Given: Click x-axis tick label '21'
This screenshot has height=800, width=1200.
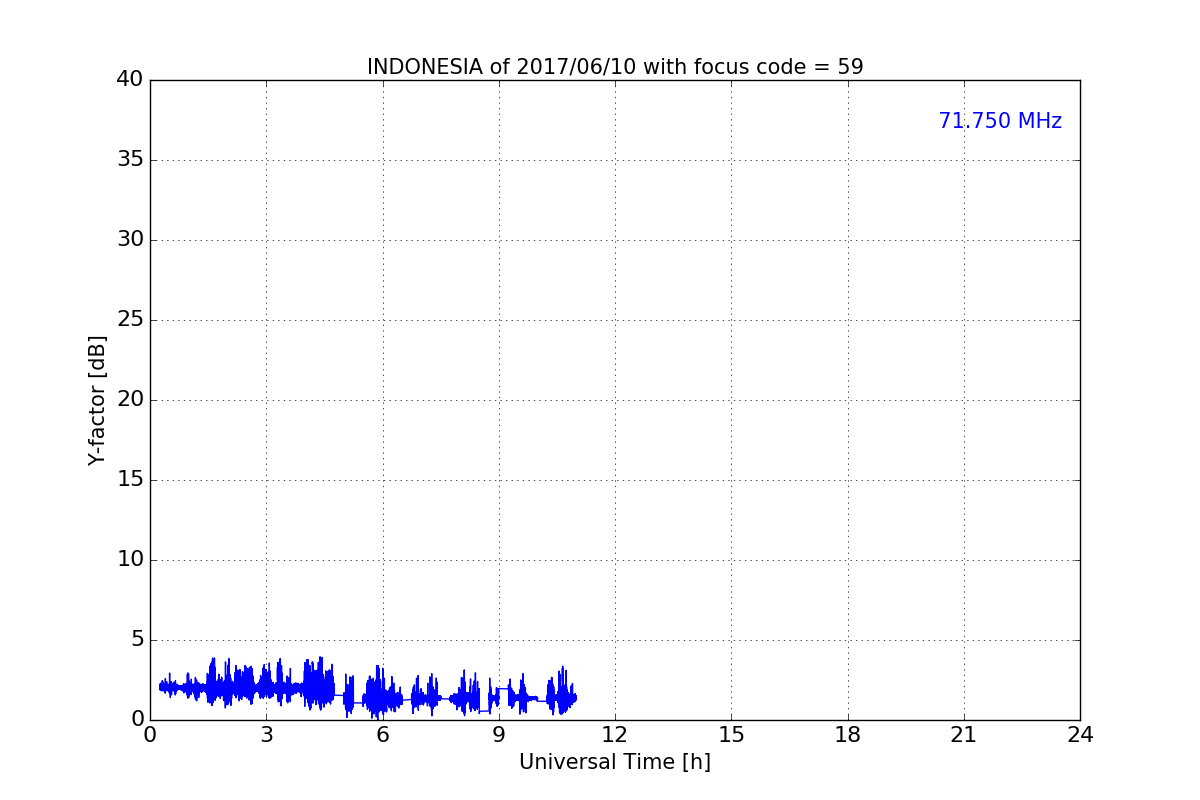Looking at the screenshot, I should pos(964,735).
